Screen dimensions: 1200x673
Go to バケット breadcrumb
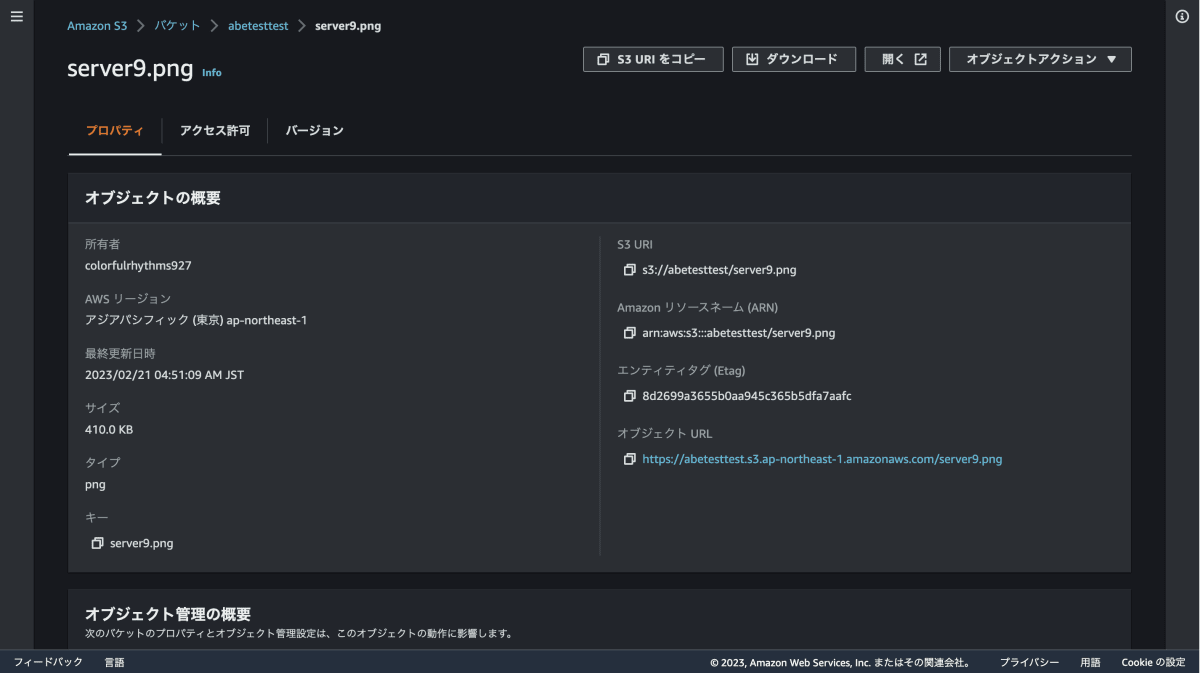[177, 26]
